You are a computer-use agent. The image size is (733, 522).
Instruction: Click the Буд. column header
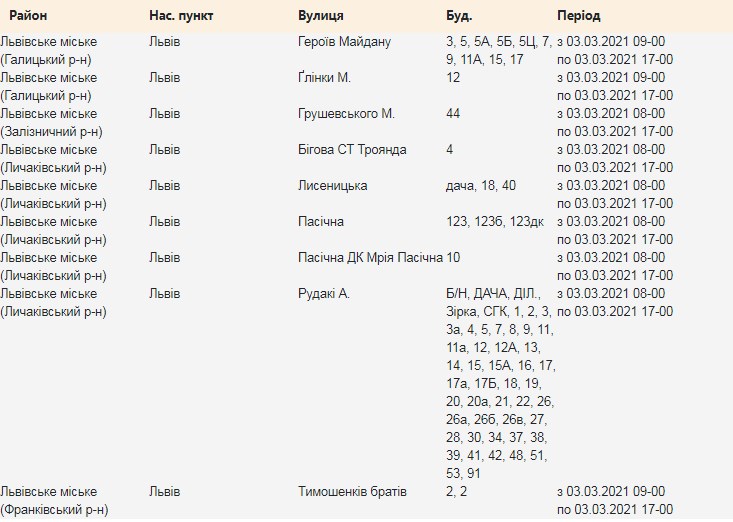coord(459,17)
